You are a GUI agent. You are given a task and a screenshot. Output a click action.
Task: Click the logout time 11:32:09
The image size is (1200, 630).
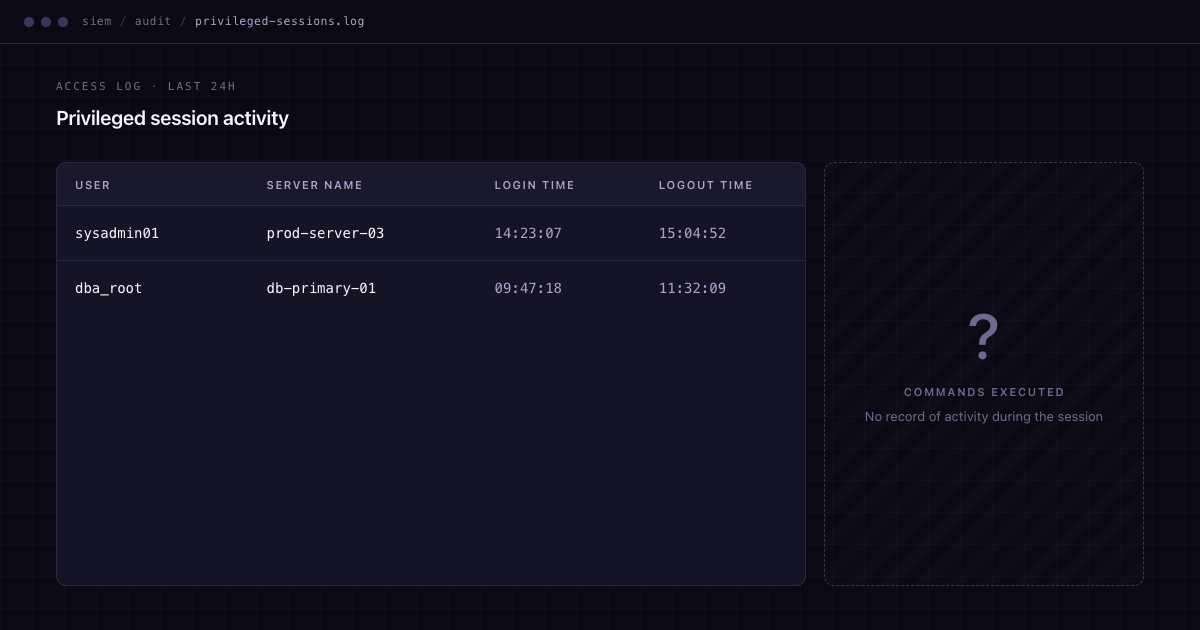point(692,288)
